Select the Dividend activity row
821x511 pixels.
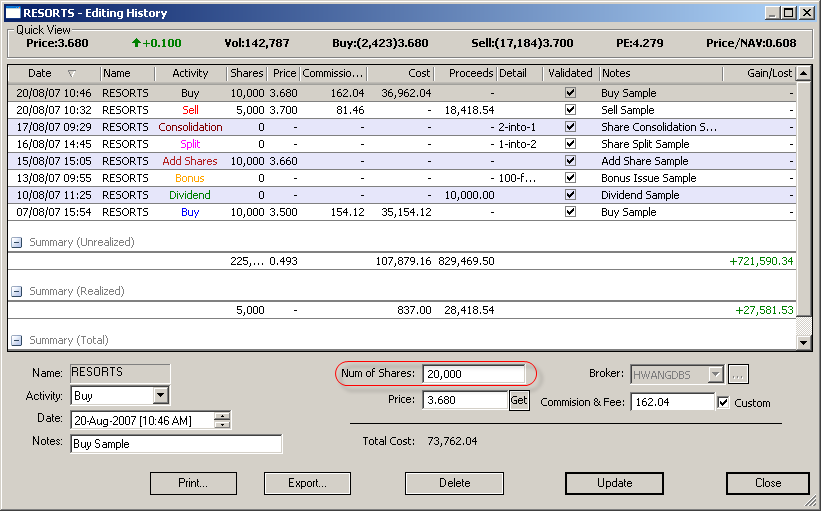pos(402,195)
